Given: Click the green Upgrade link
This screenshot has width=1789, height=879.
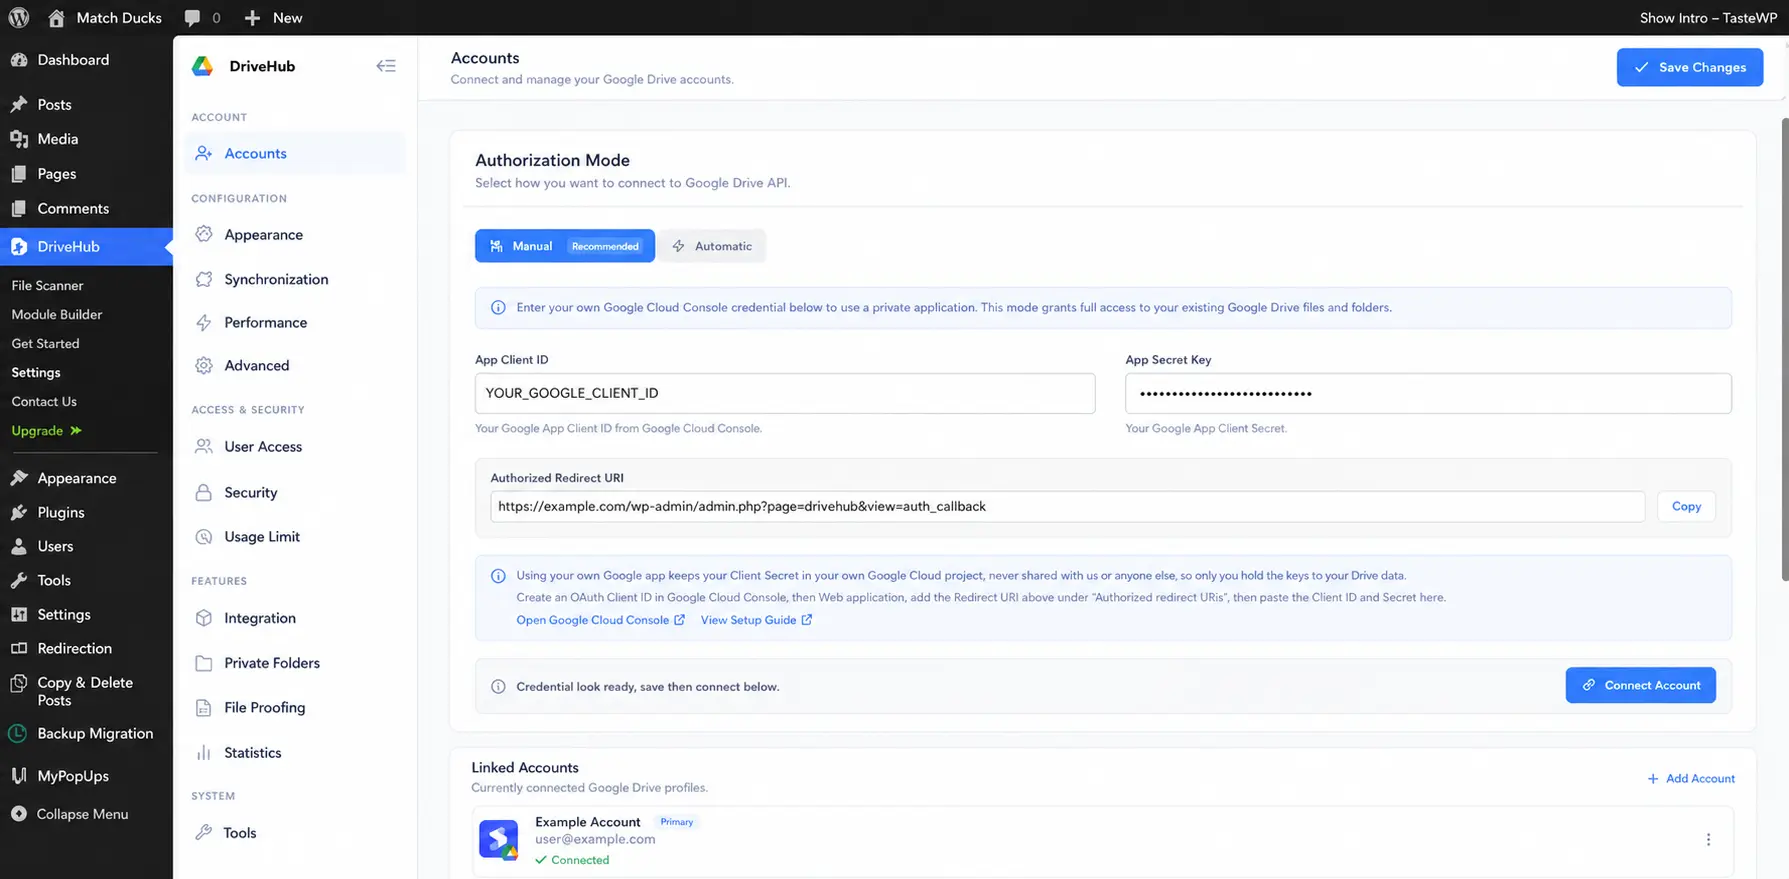Looking at the screenshot, I should [x=46, y=430].
